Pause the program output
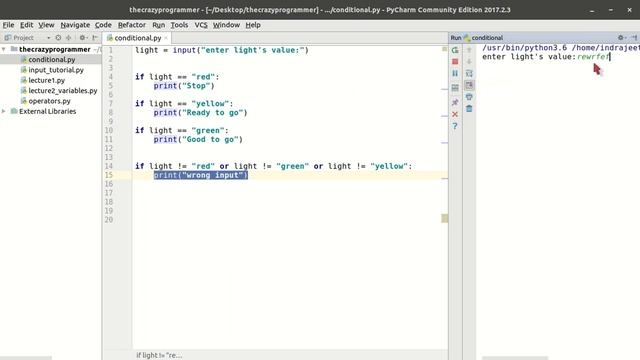Image resolution: width=640 pixels, height=360 pixels. coord(455,73)
